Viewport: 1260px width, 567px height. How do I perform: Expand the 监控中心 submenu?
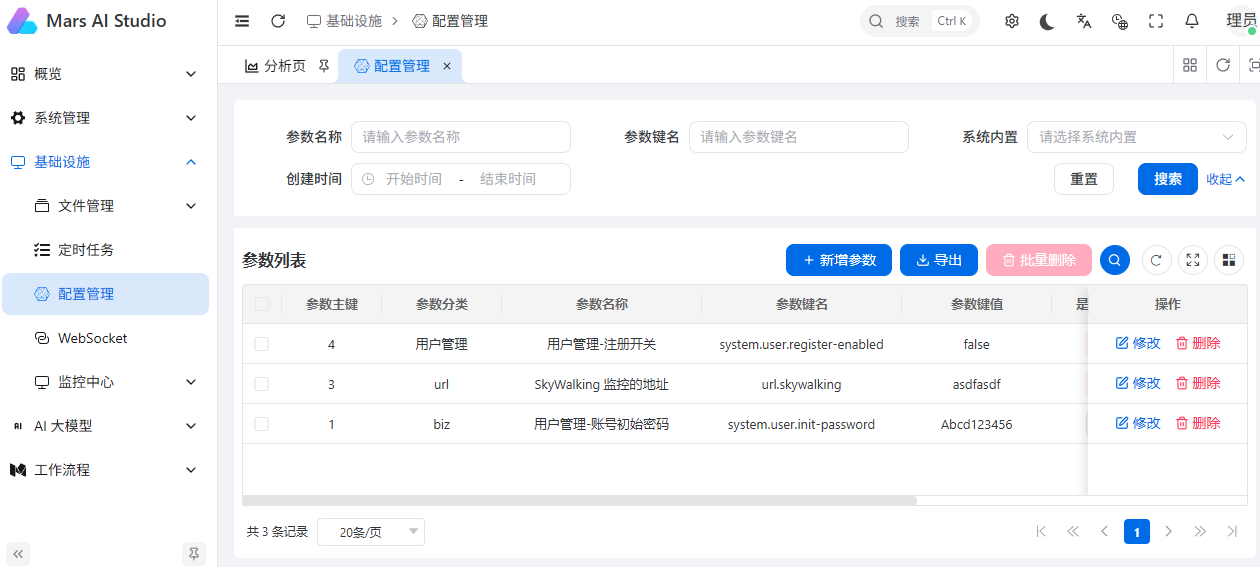tap(105, 382)
